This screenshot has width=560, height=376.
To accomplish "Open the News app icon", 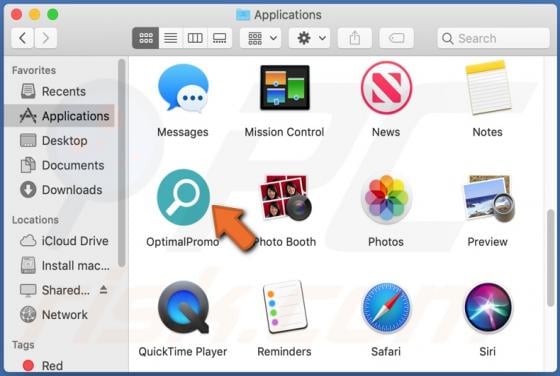I will tap(386, 87).
